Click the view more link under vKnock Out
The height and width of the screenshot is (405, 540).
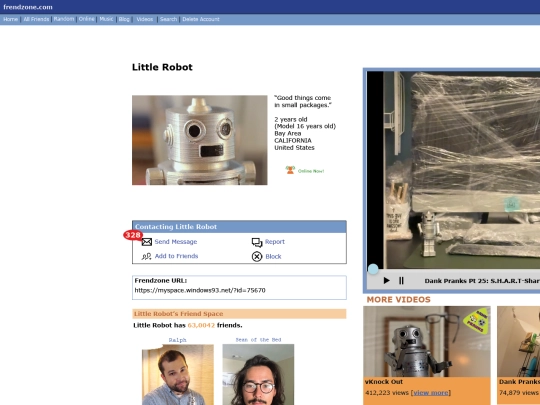coord(430,393)
